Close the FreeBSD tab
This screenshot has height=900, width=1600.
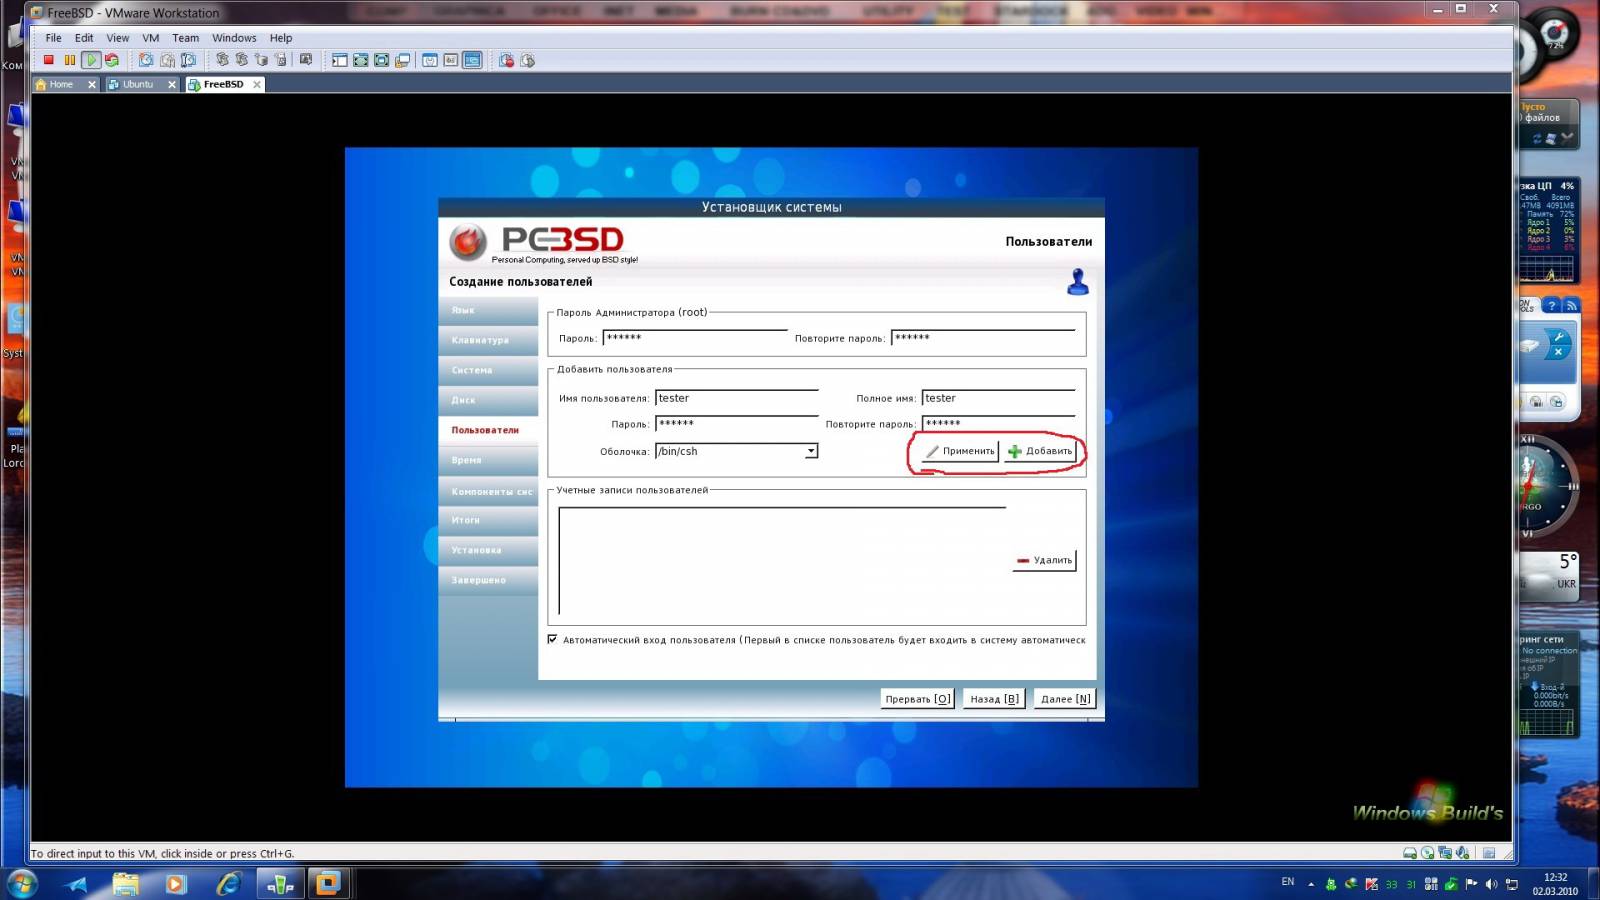pyautogui.click(x=257, y=85)
